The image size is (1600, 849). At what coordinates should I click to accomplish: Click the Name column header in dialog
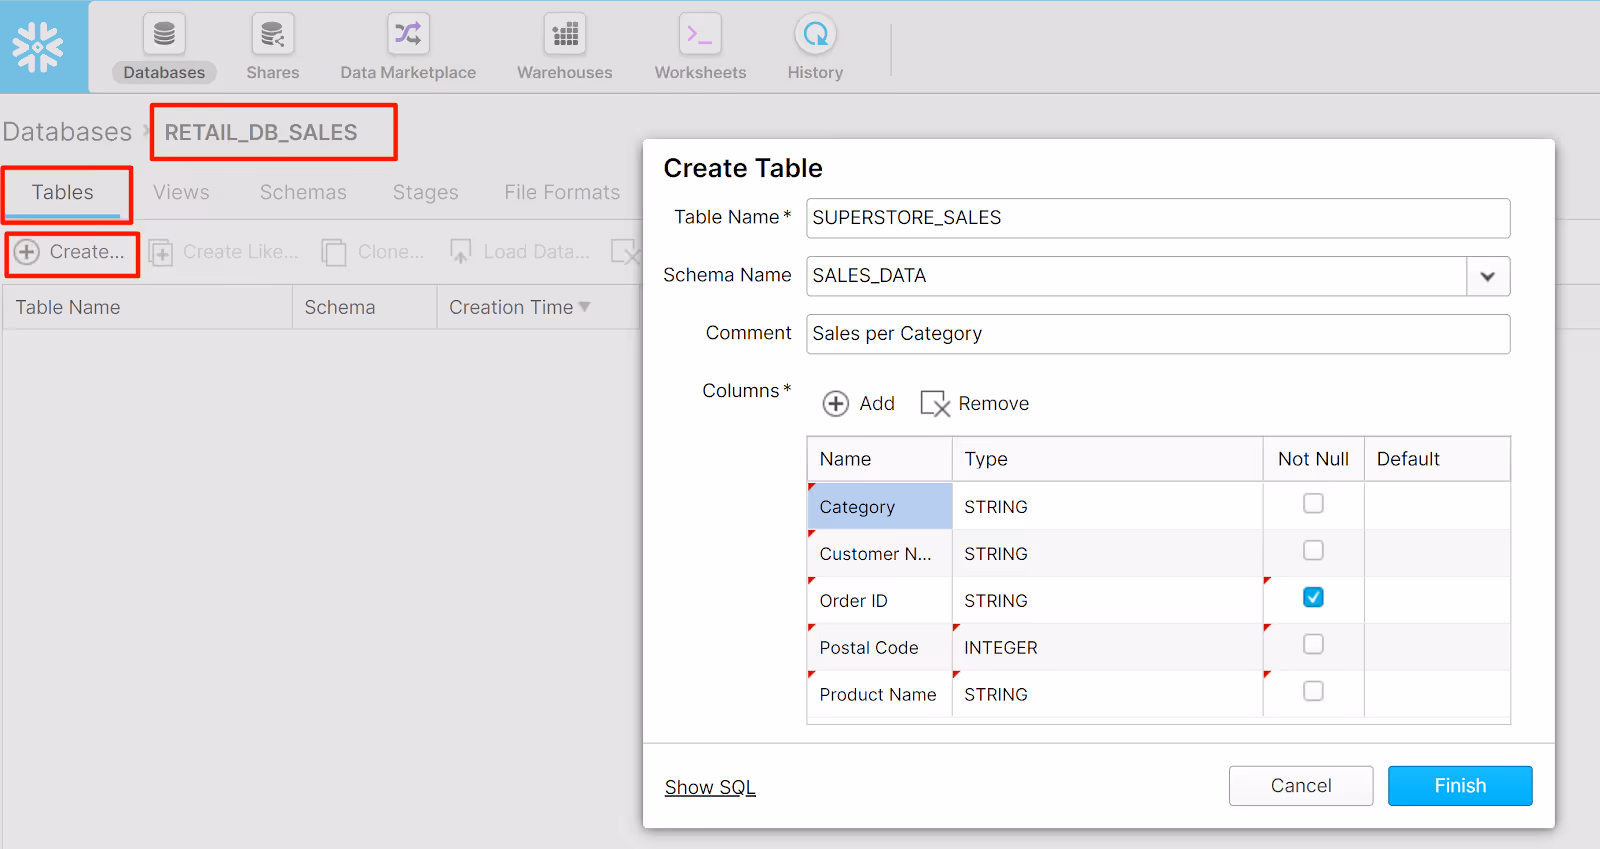(x=880, y=459)
